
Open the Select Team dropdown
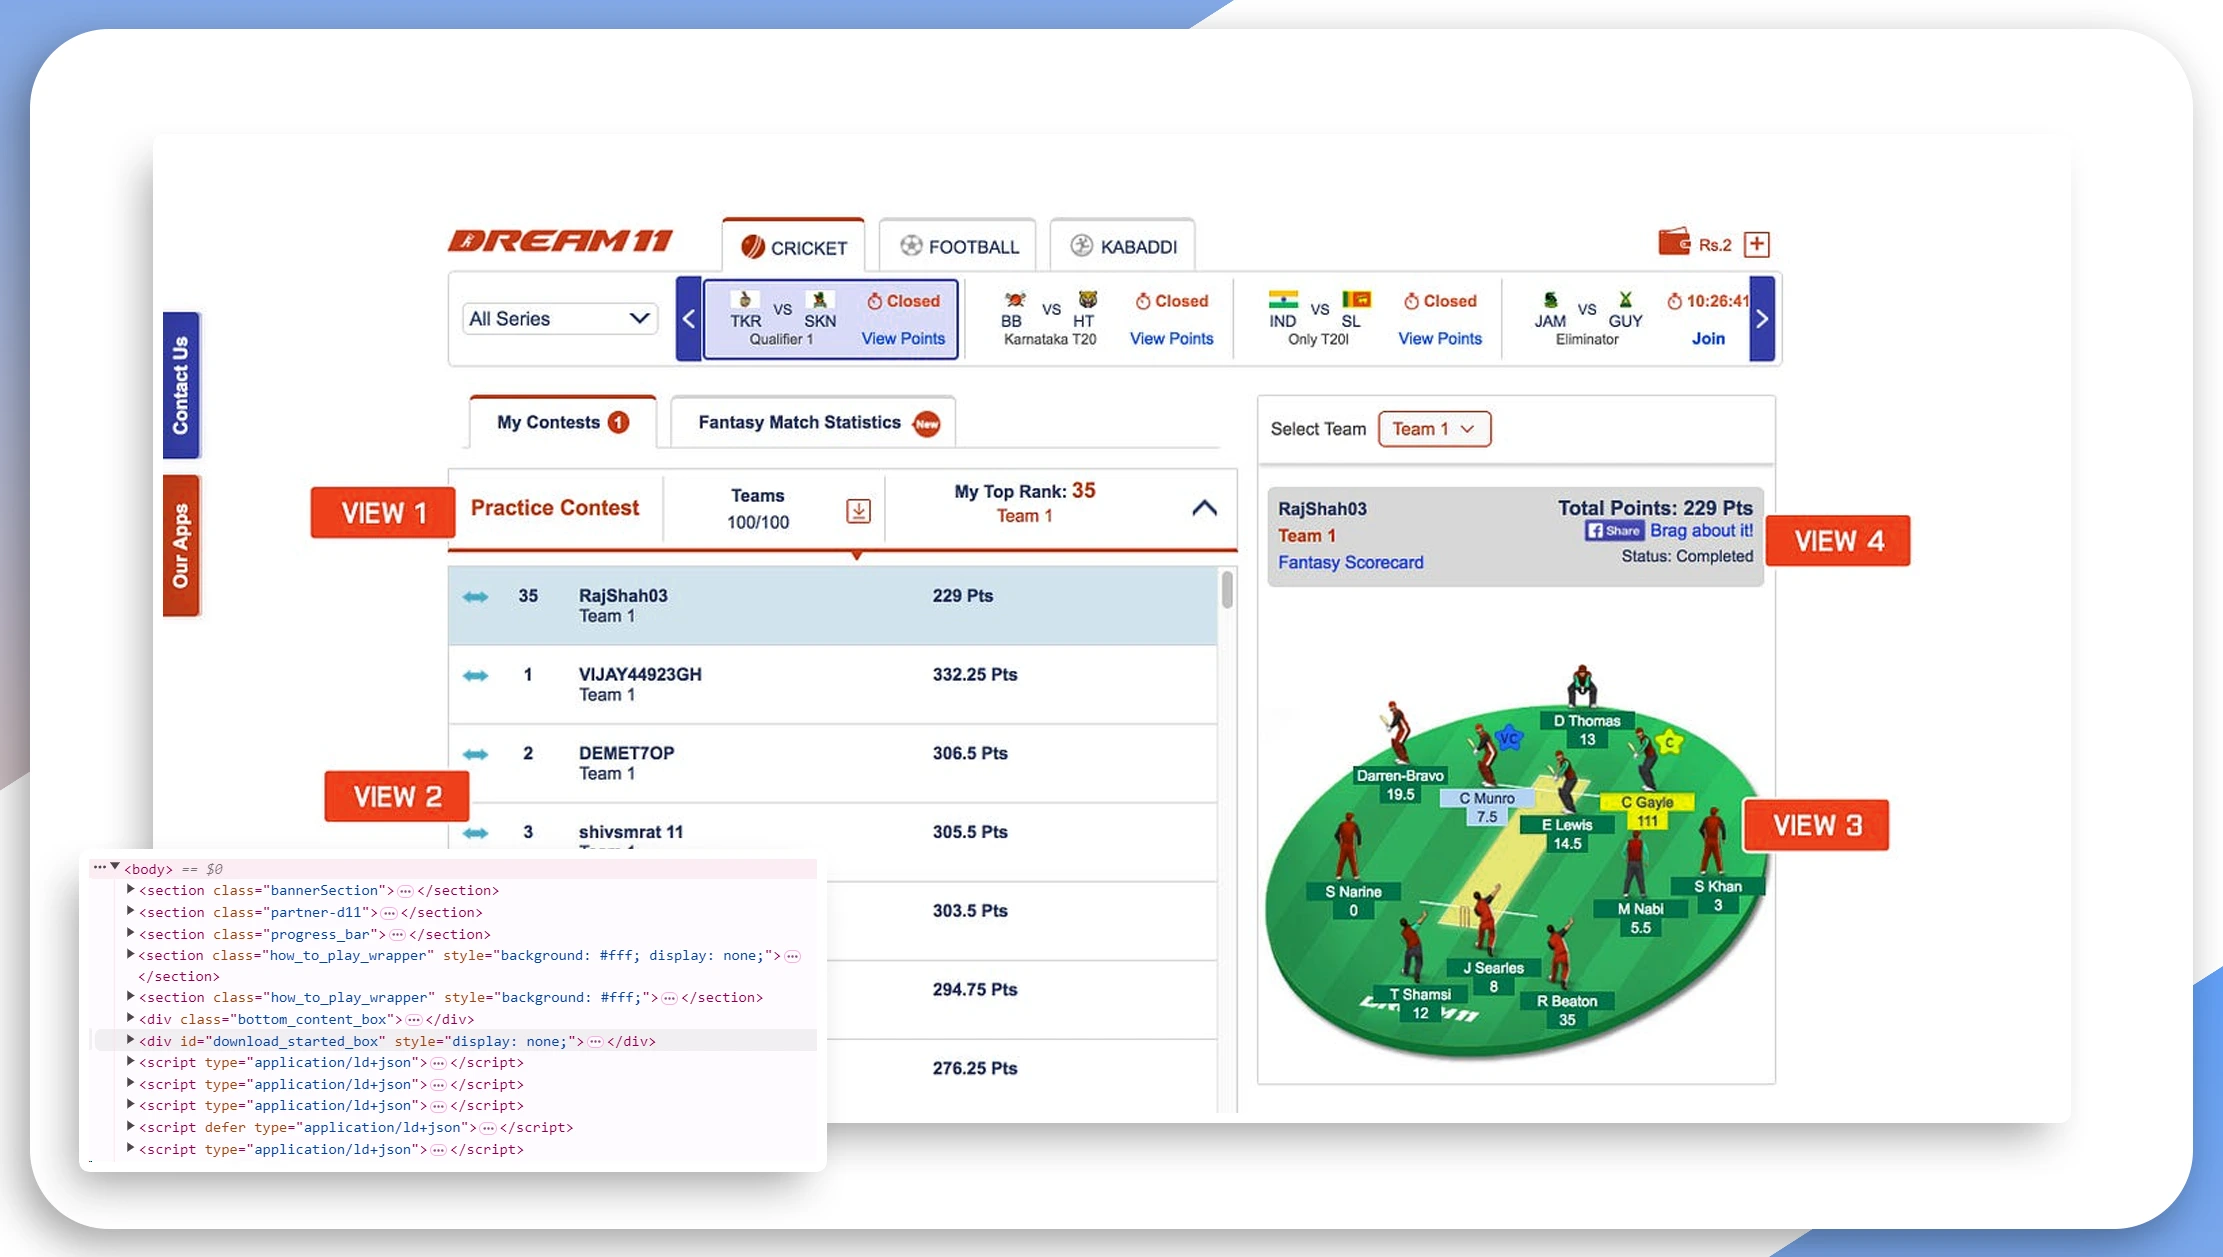pos(1434,428)
